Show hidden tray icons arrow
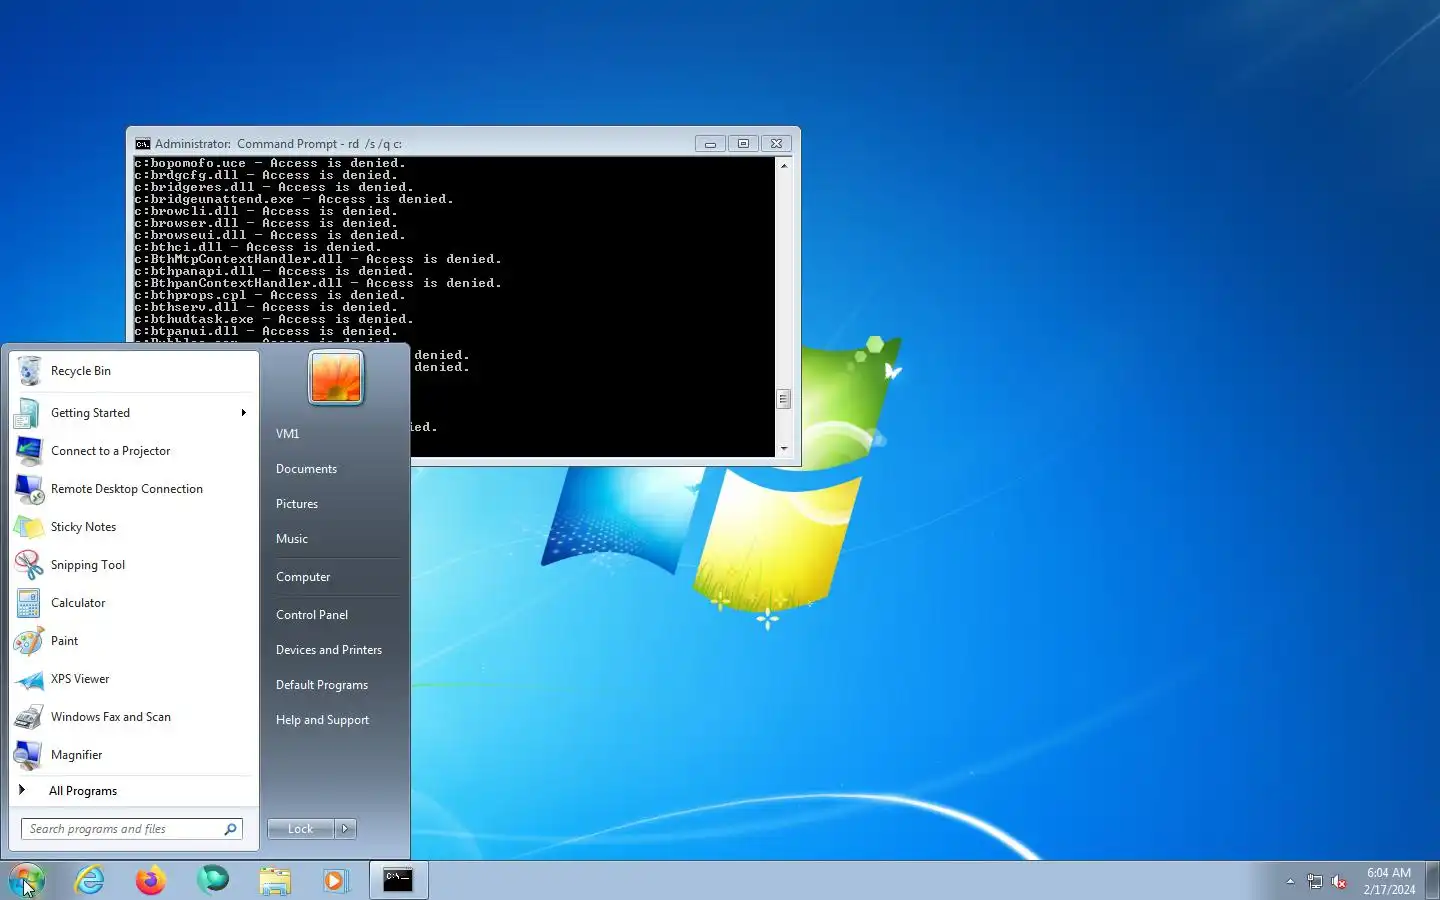 [1290, 882]
